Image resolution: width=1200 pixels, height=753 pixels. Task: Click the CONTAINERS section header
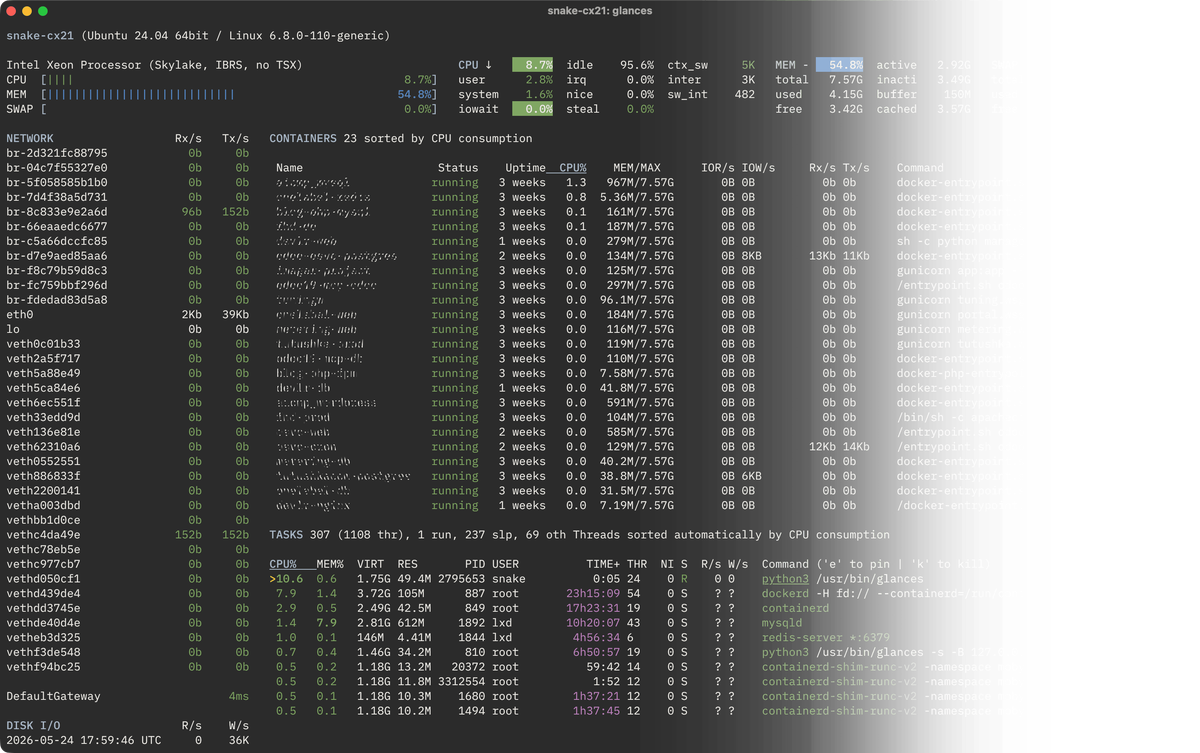(302, 139)
